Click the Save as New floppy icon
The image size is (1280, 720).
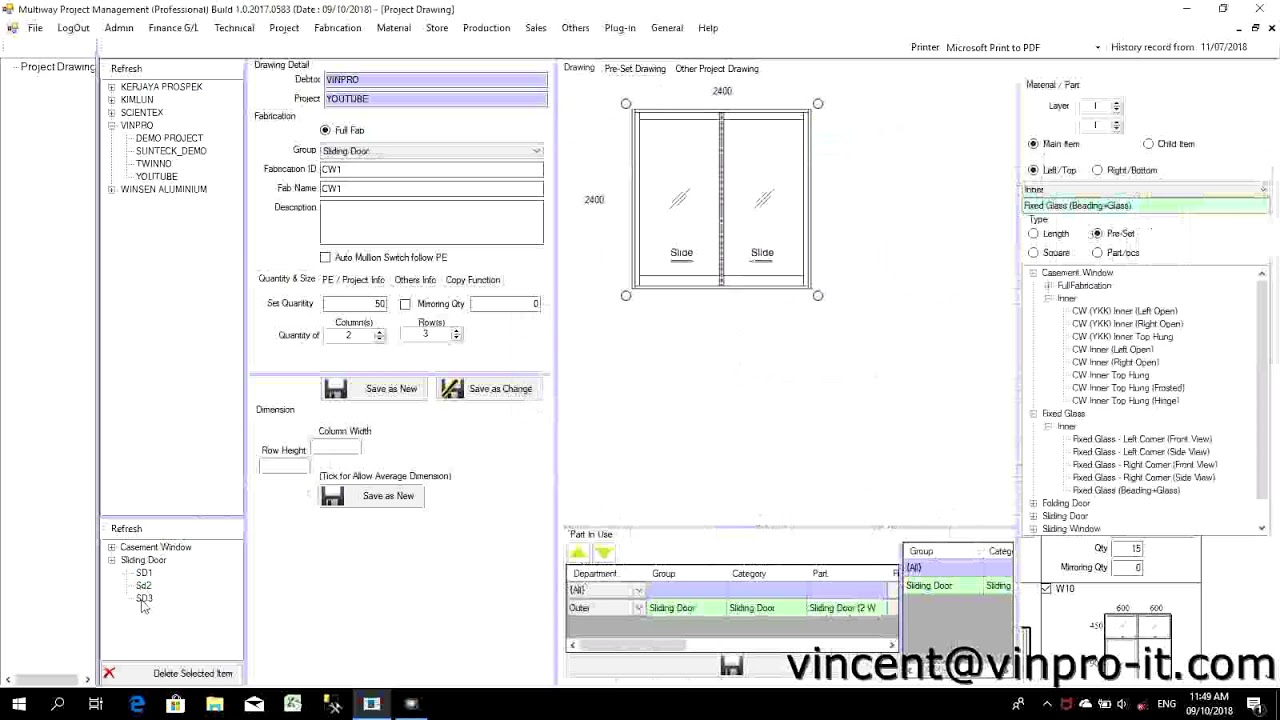pos(335,389)
